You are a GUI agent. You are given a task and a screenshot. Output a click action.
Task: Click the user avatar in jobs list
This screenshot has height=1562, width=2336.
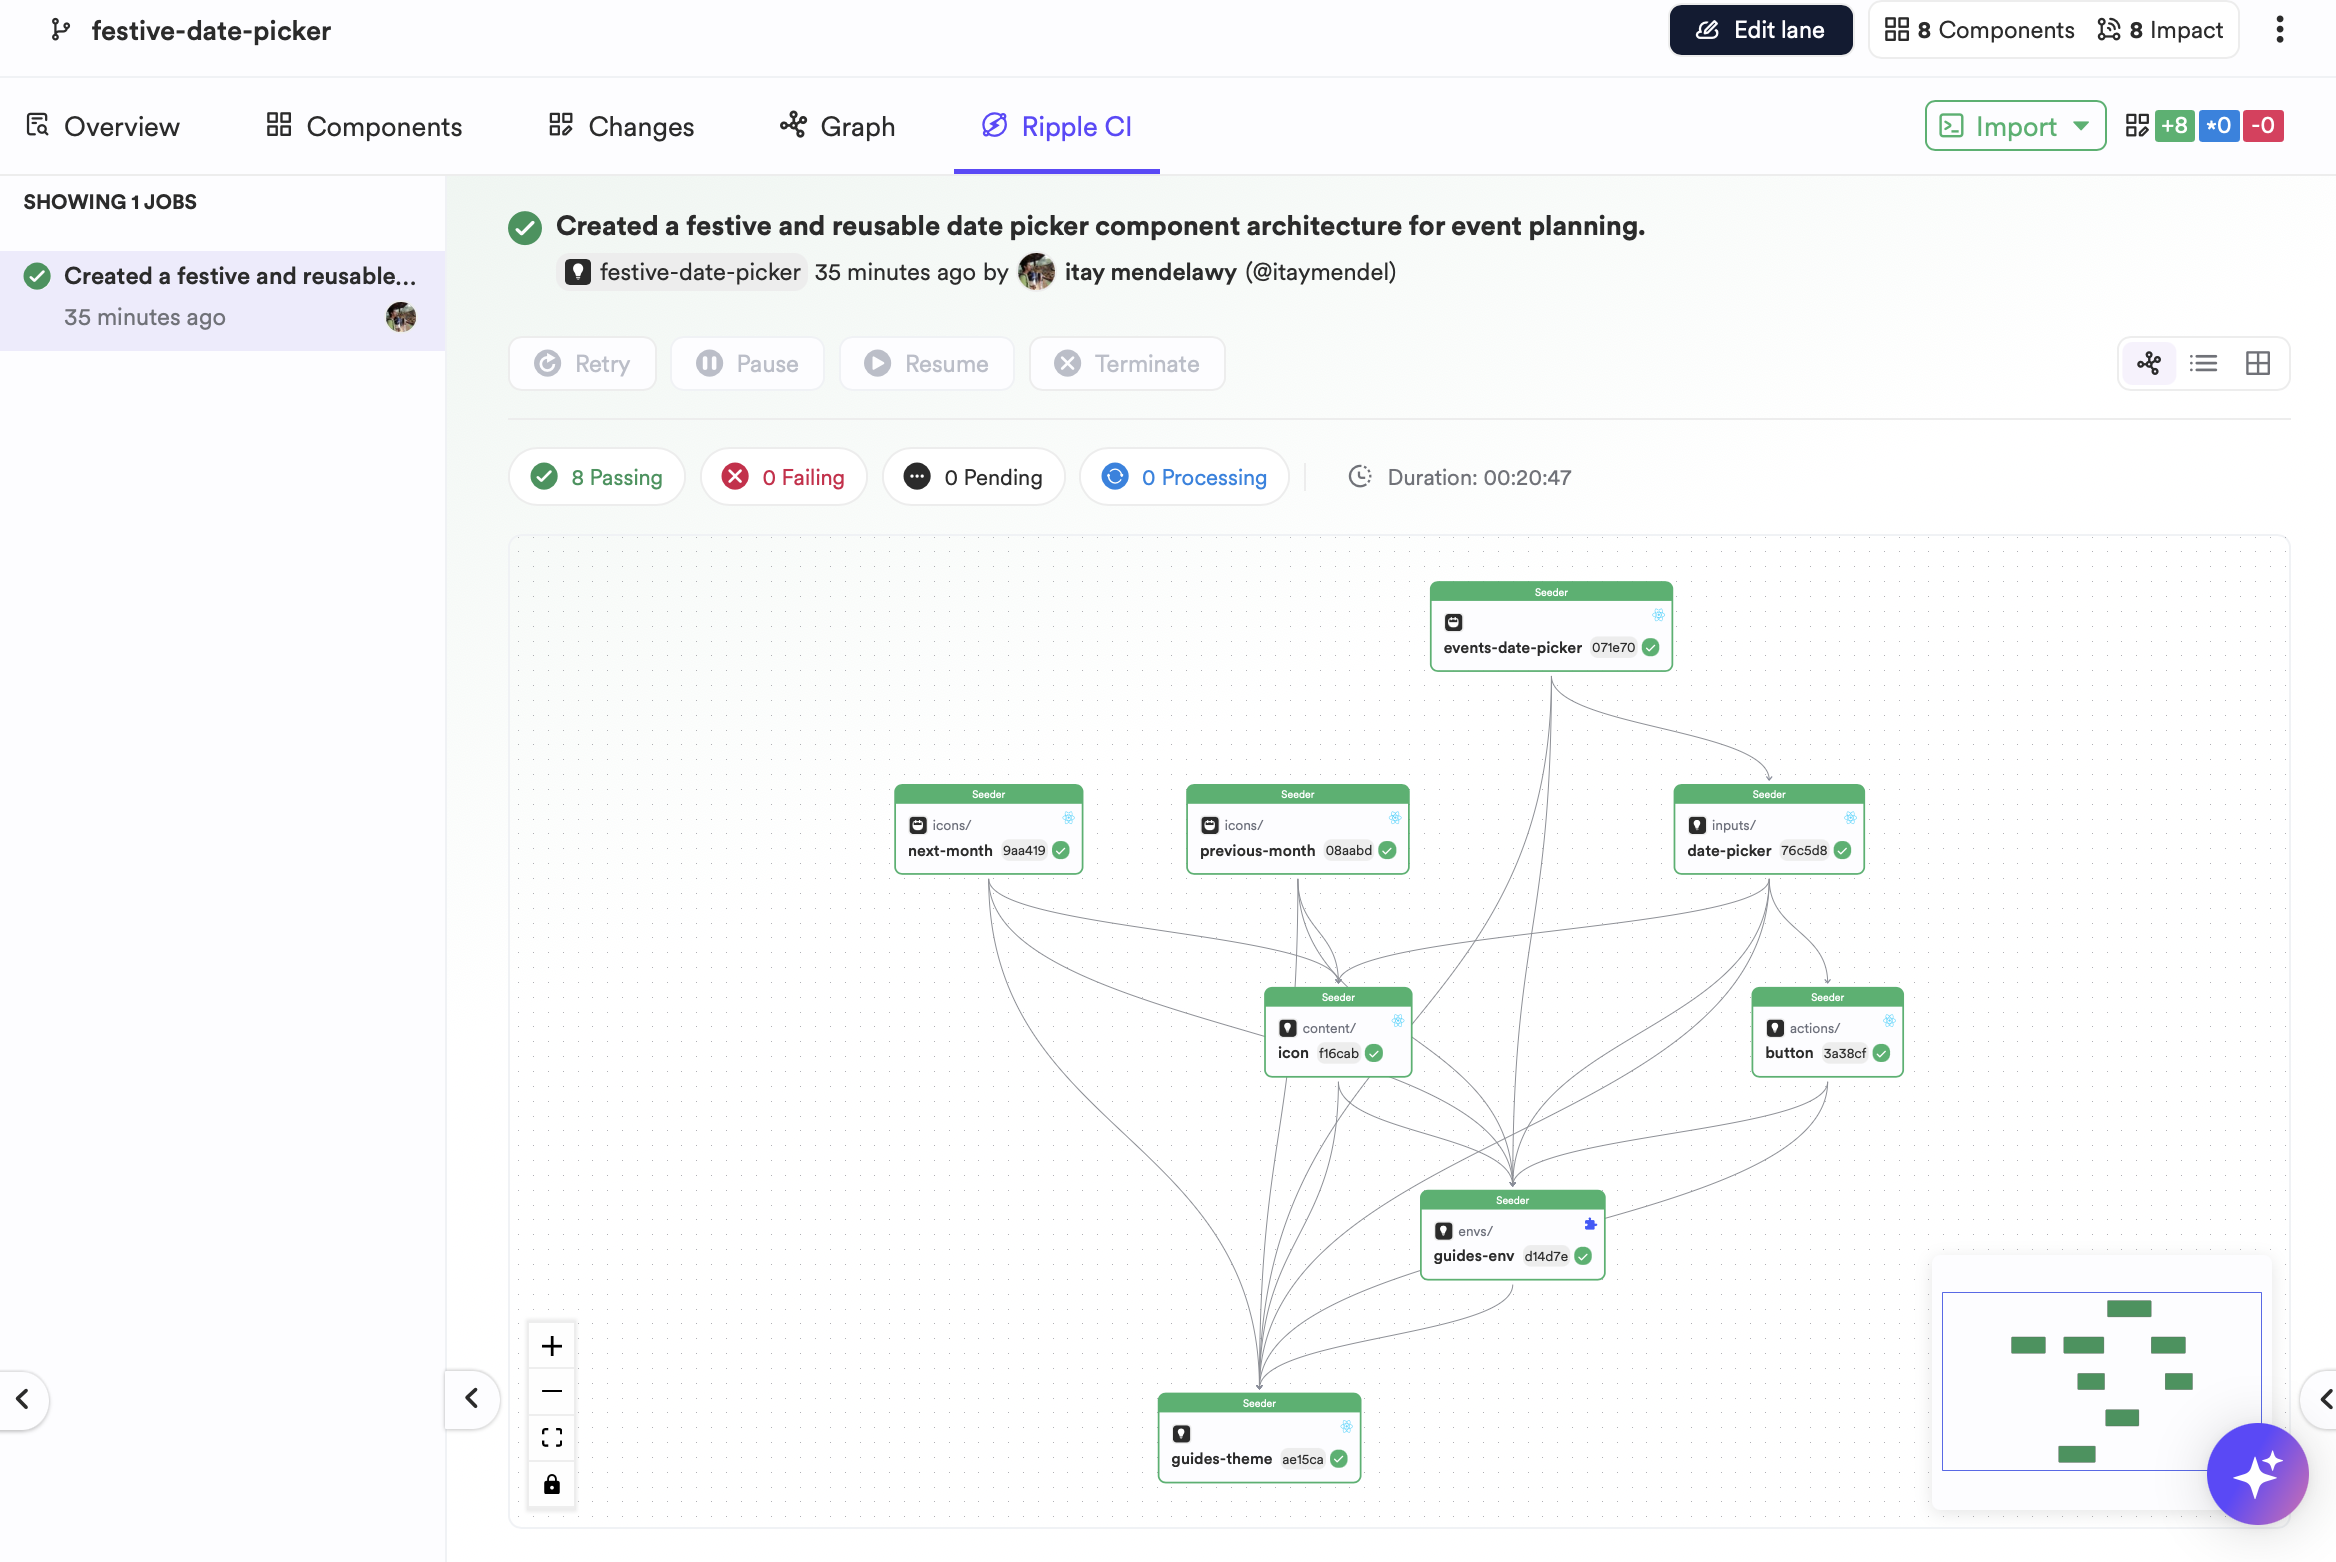coord(400,317)
